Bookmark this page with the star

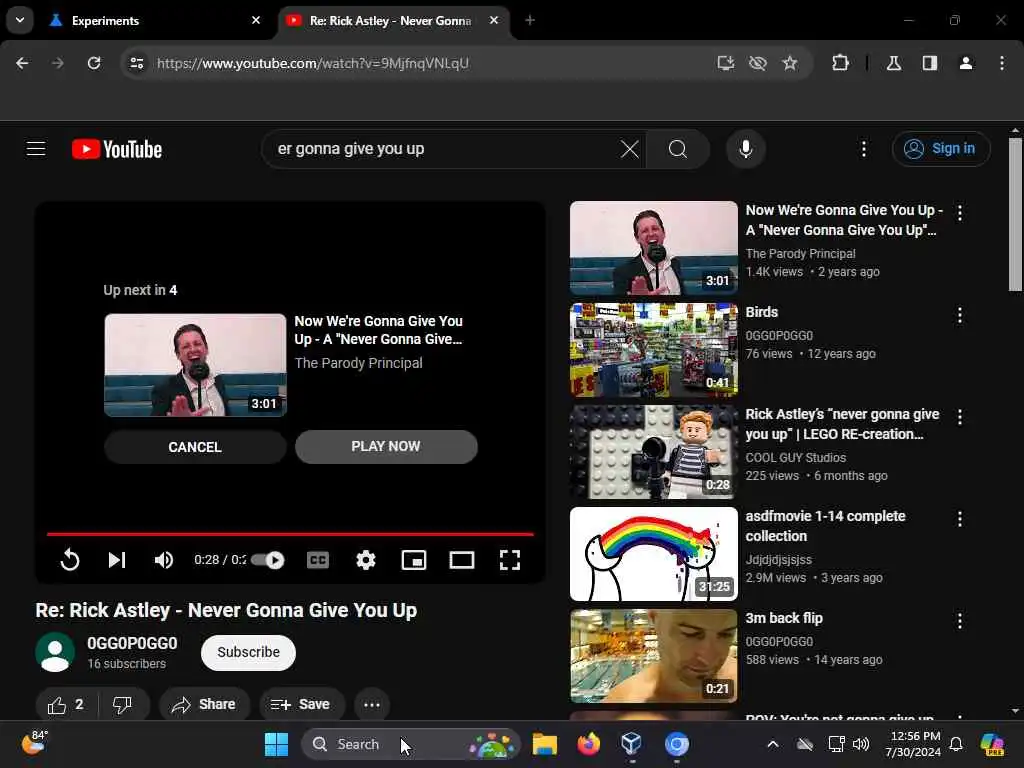(790, 63)
